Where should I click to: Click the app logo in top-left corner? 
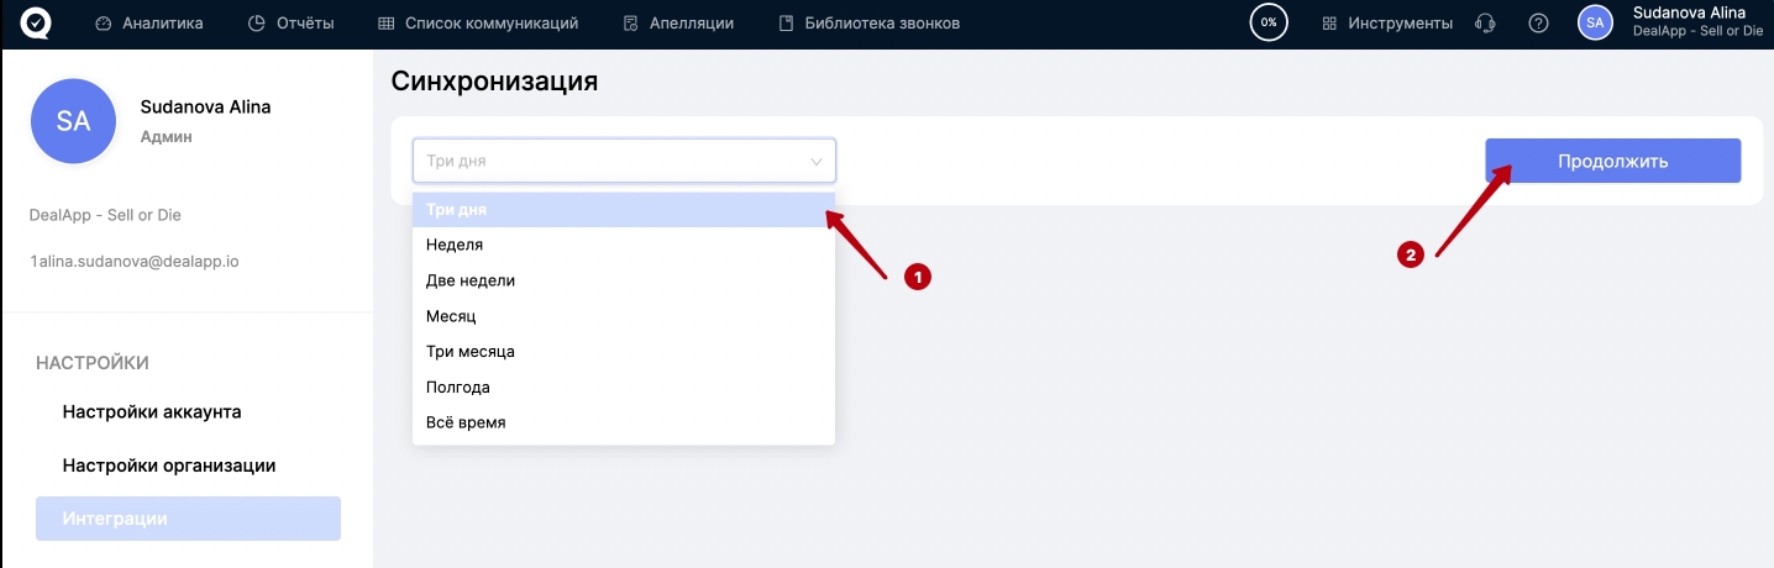click(x=36, y=23)
